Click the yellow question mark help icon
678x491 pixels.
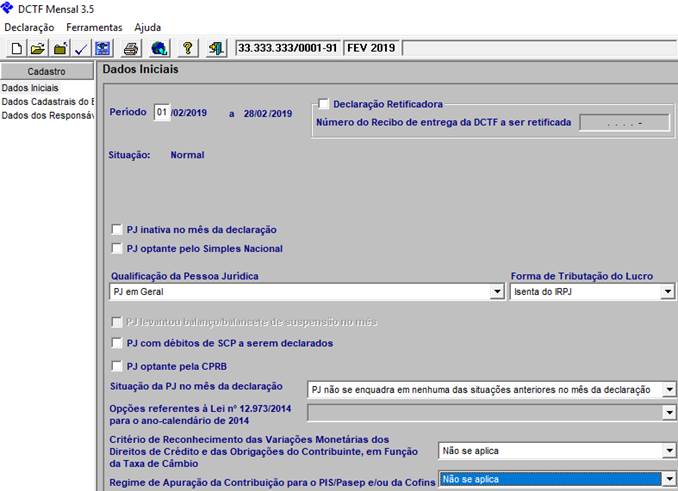pos(187,48)
